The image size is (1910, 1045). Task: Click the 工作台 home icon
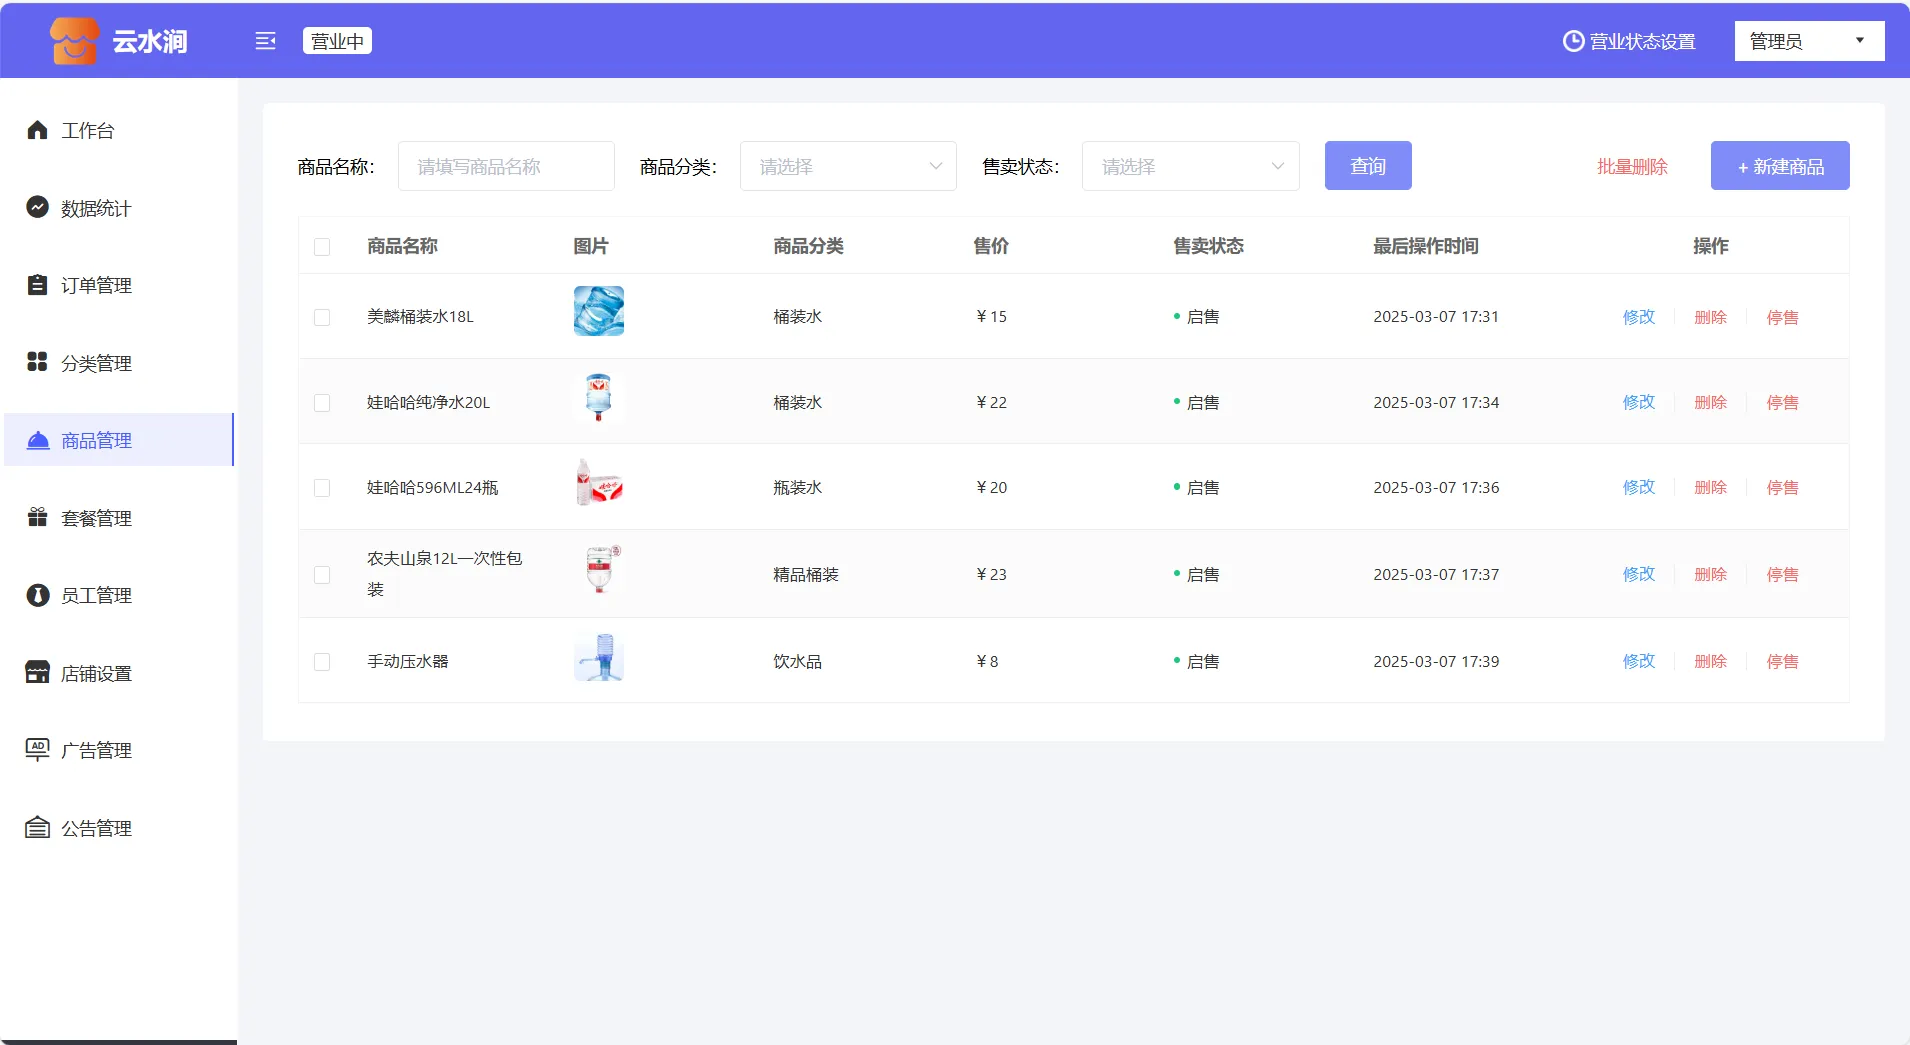tap(37, 130)
